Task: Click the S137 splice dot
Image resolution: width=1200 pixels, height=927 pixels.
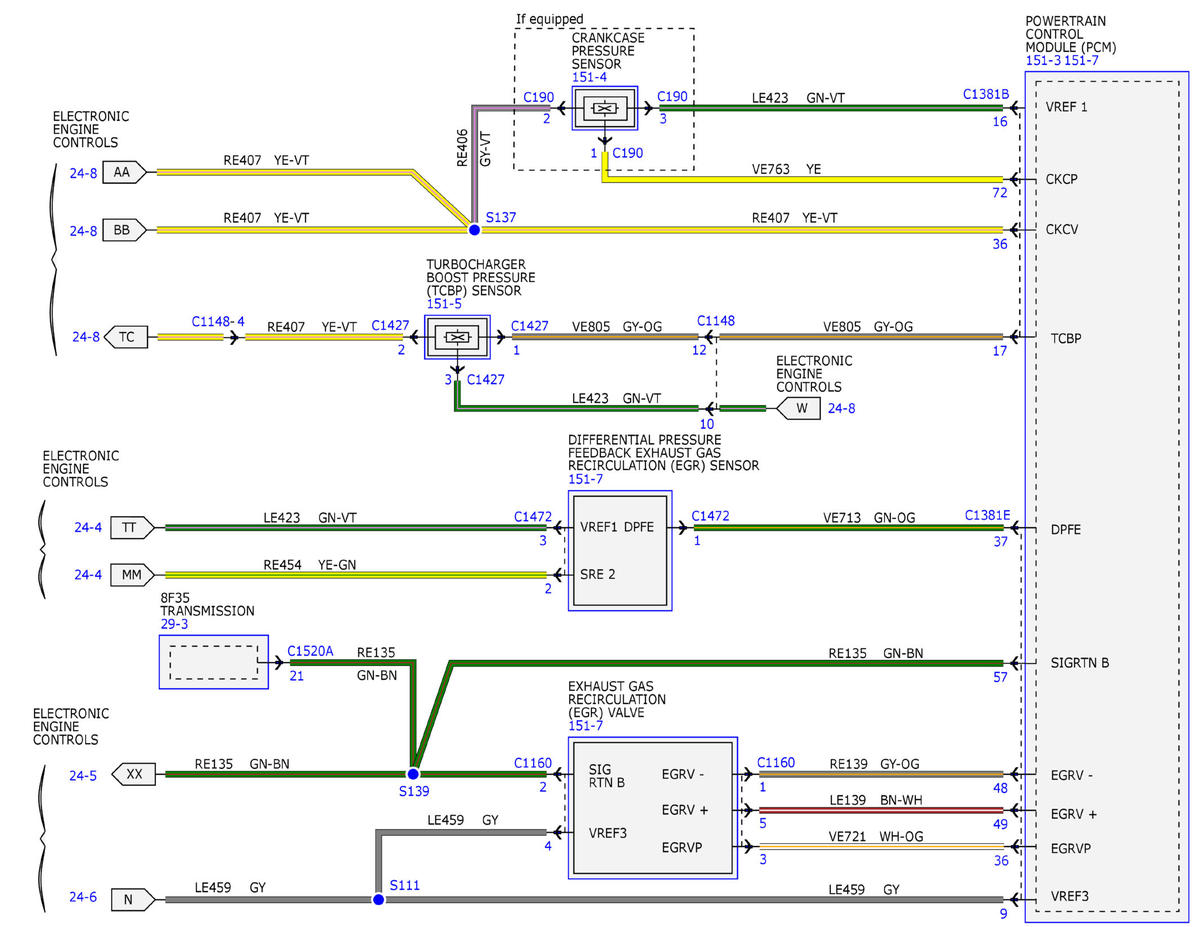Action: coord(474,230)
